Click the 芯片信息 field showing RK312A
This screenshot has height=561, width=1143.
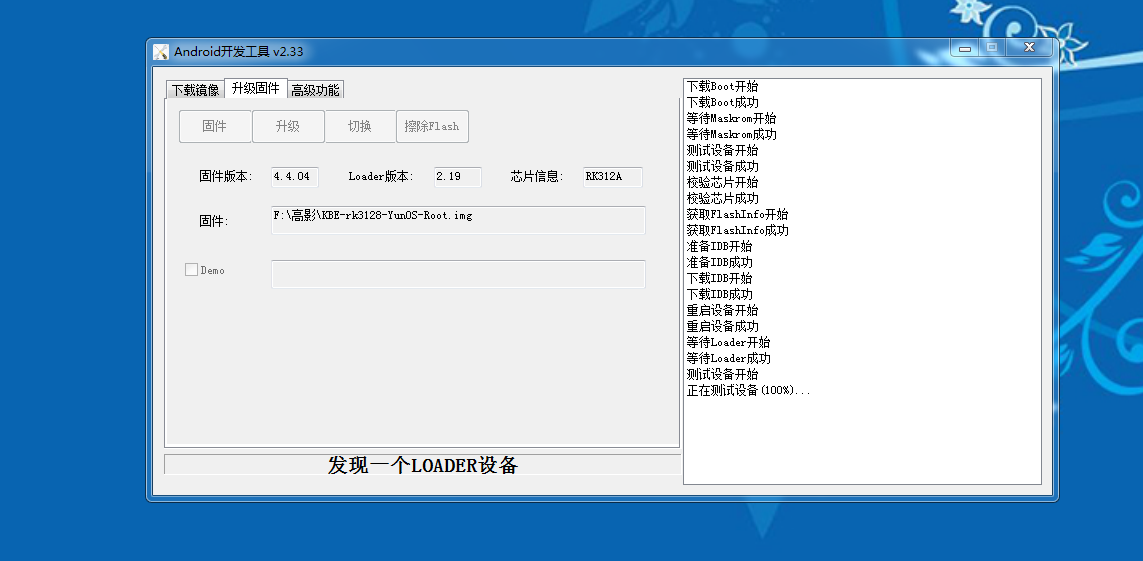tap(612, 176)
